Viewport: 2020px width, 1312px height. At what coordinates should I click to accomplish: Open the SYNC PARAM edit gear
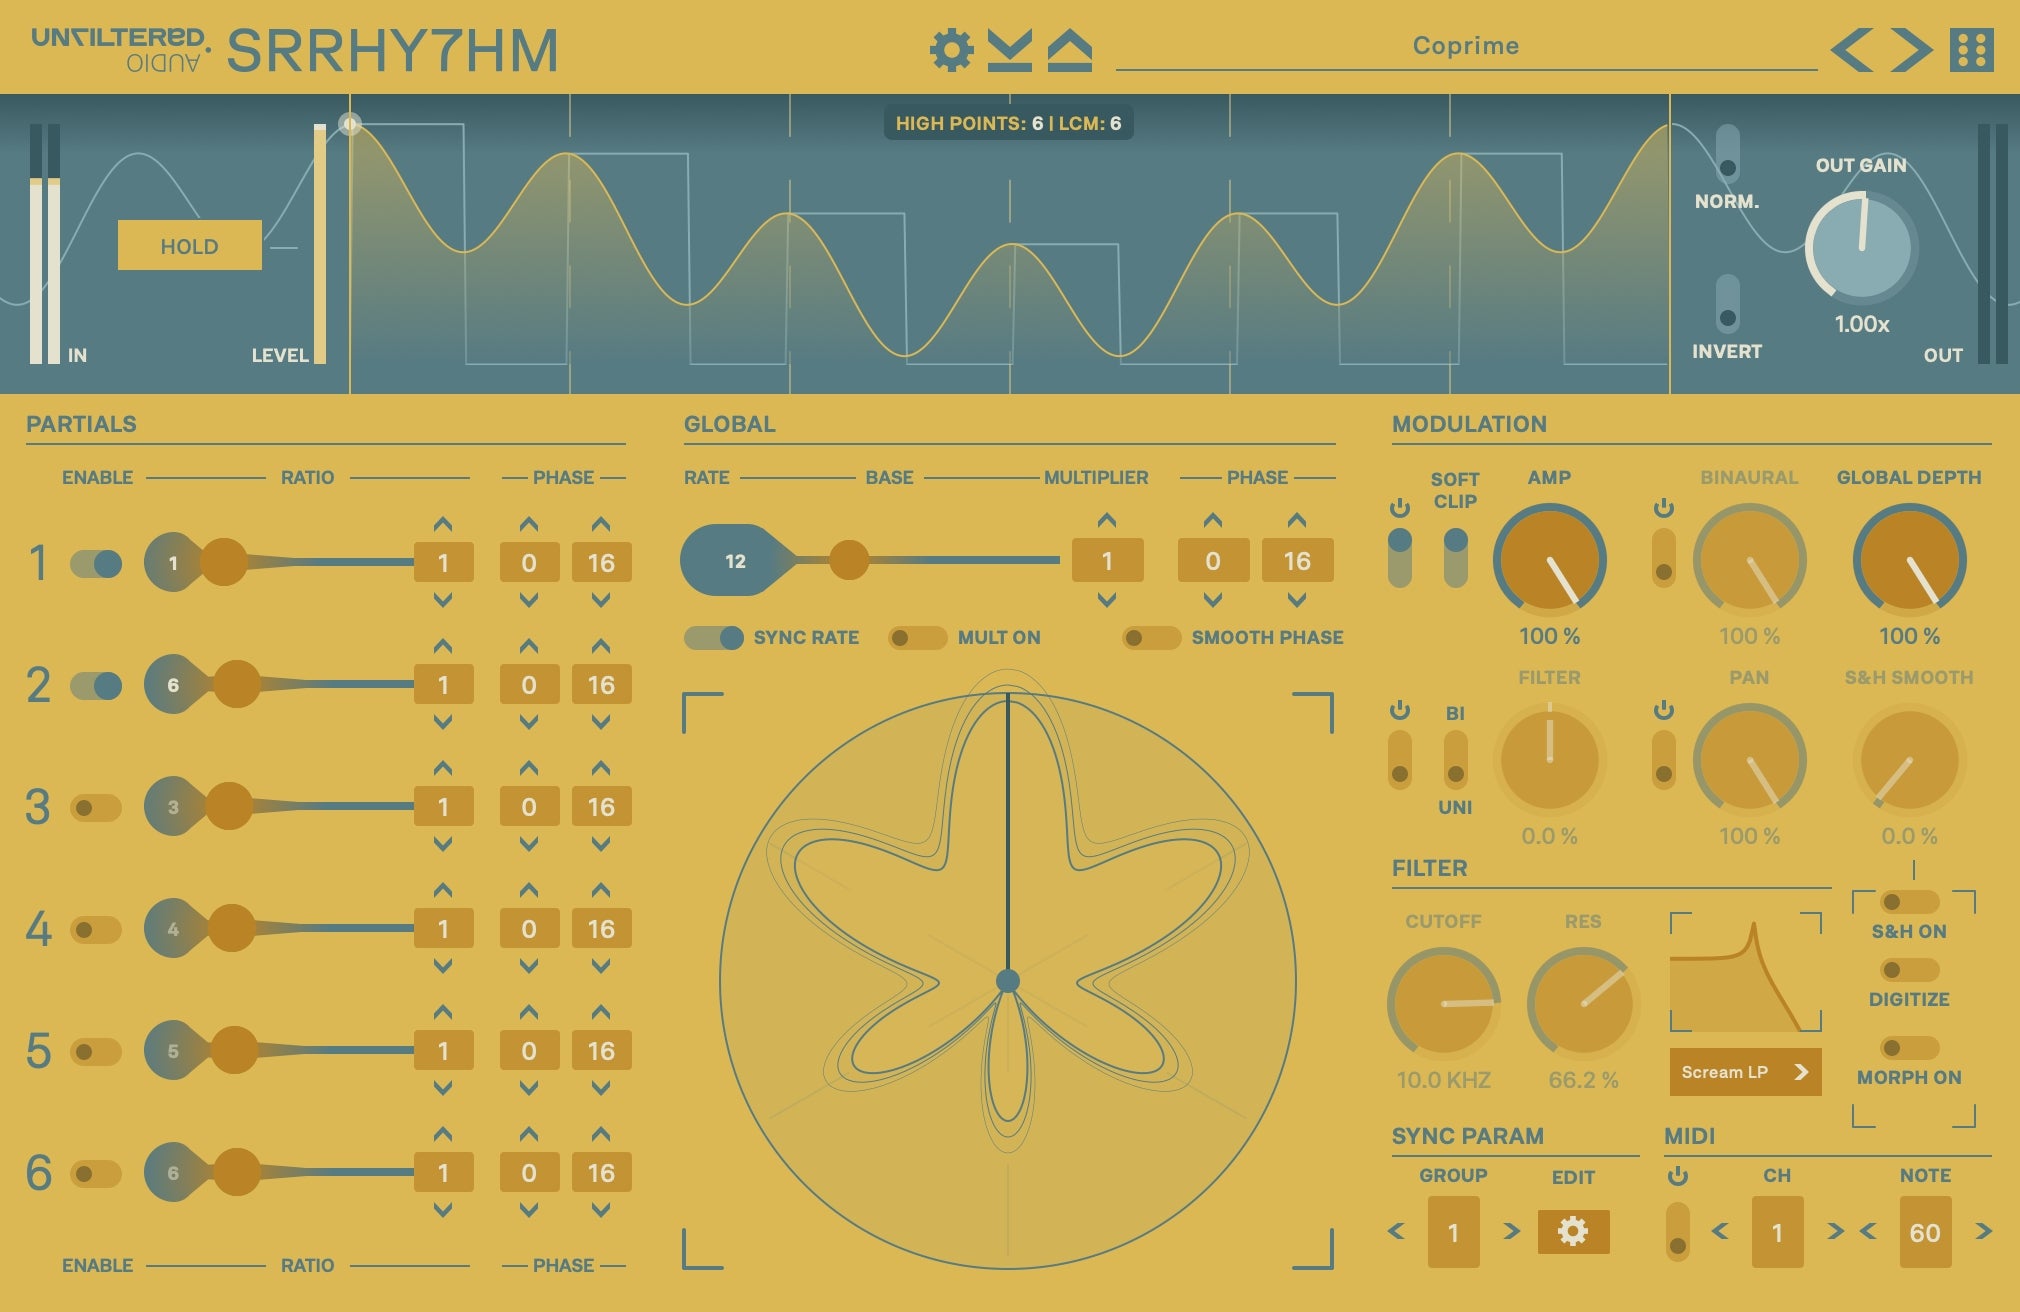point(1573,1231)
